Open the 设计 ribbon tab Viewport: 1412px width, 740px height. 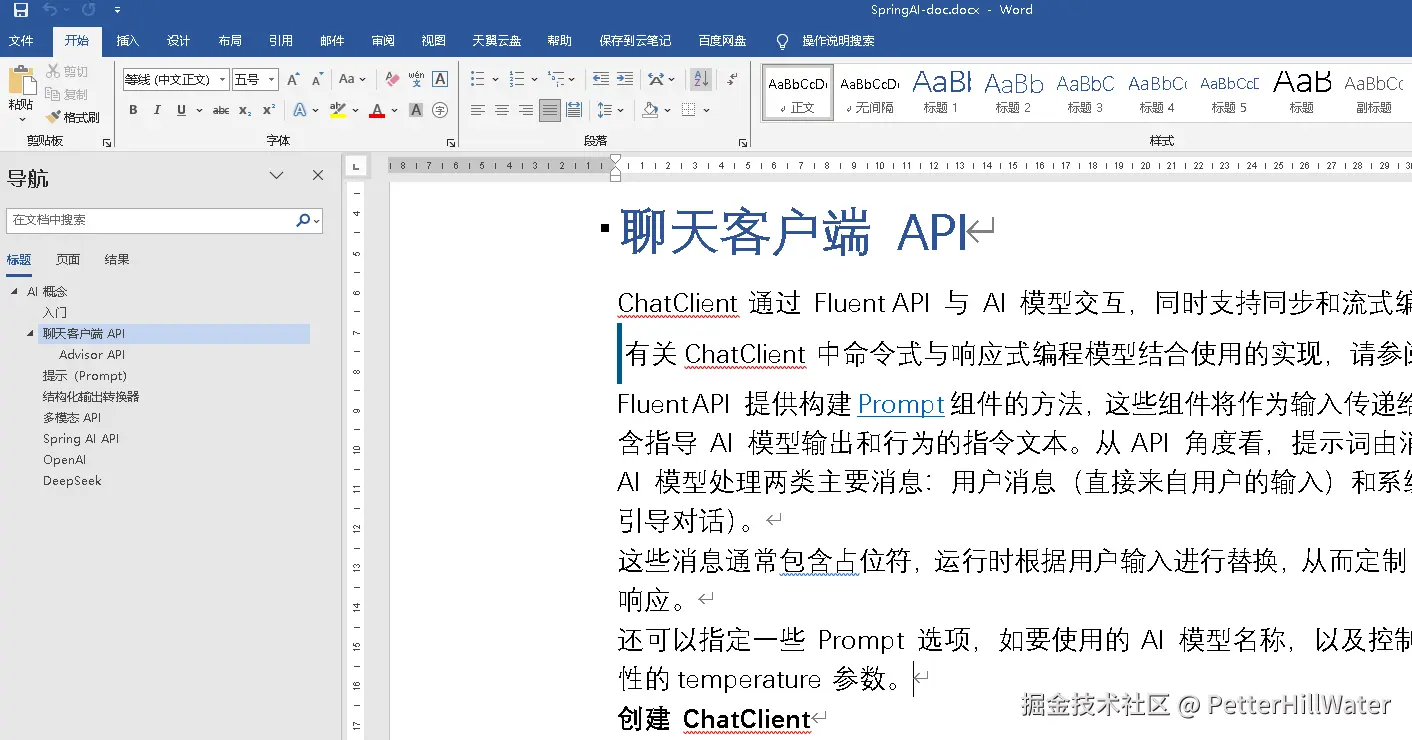pyautogui.click(x=178, y=41)
